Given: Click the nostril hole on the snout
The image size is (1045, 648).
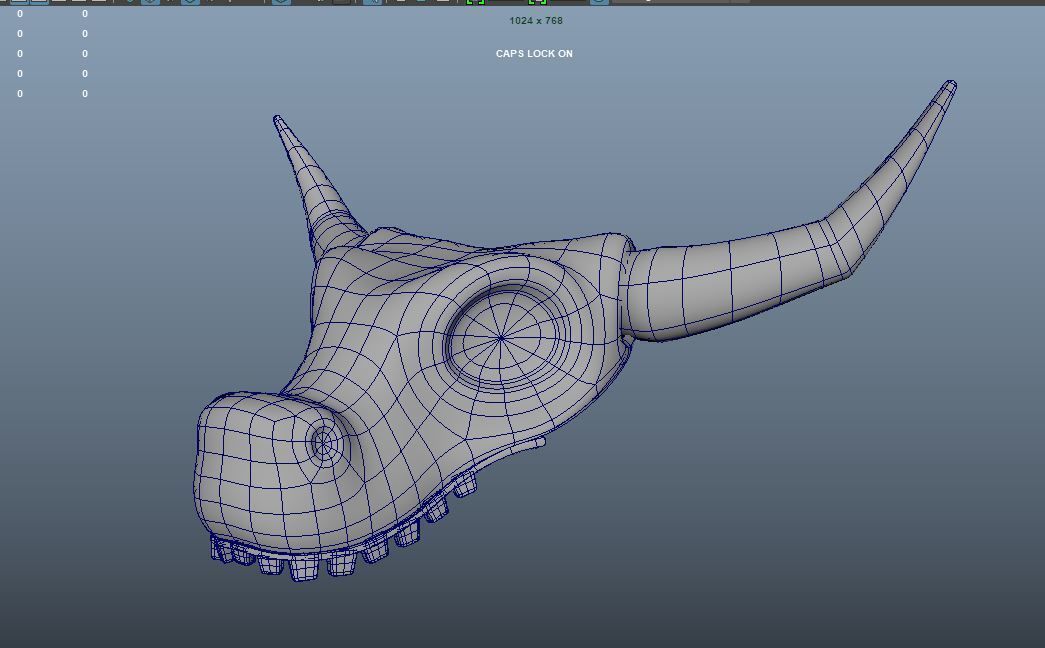Looking at the screenshot, I should pyautogui.click(x=325, y=443).
